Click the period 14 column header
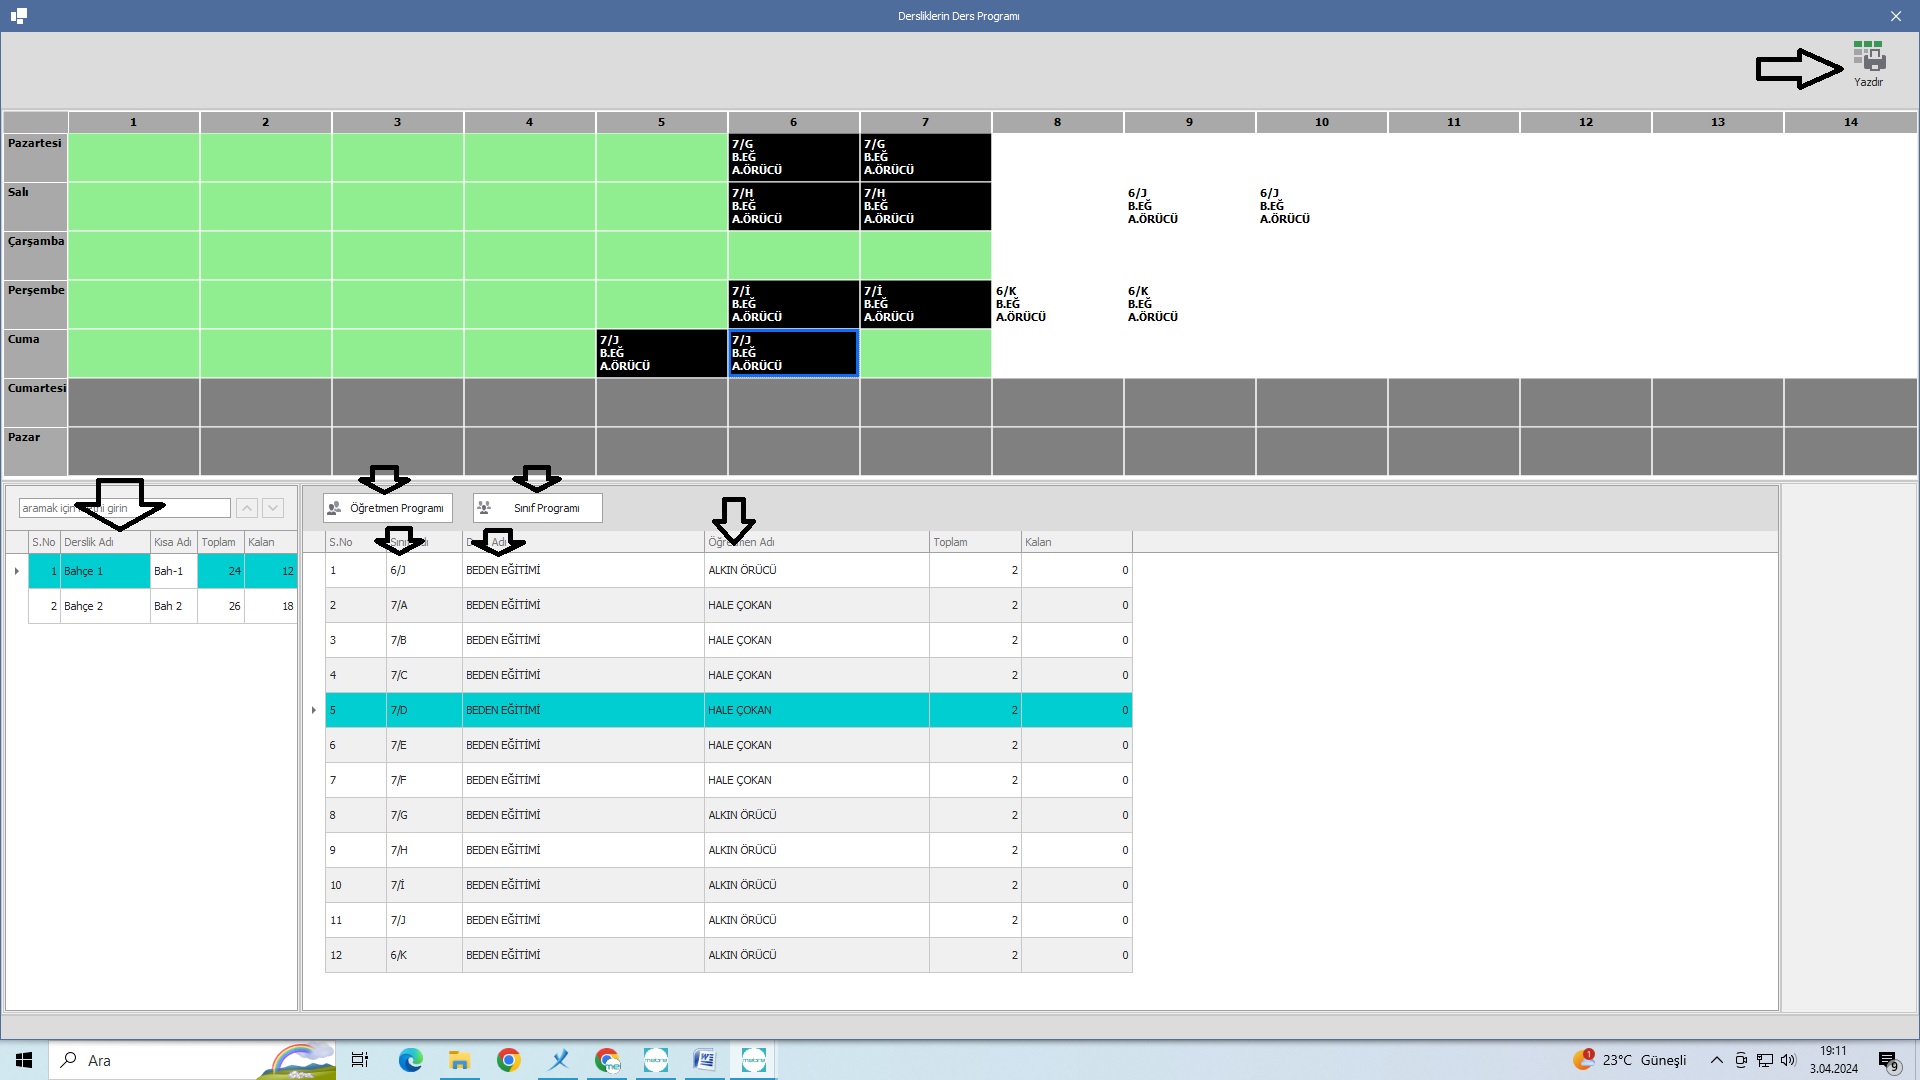 [1850, 122]
